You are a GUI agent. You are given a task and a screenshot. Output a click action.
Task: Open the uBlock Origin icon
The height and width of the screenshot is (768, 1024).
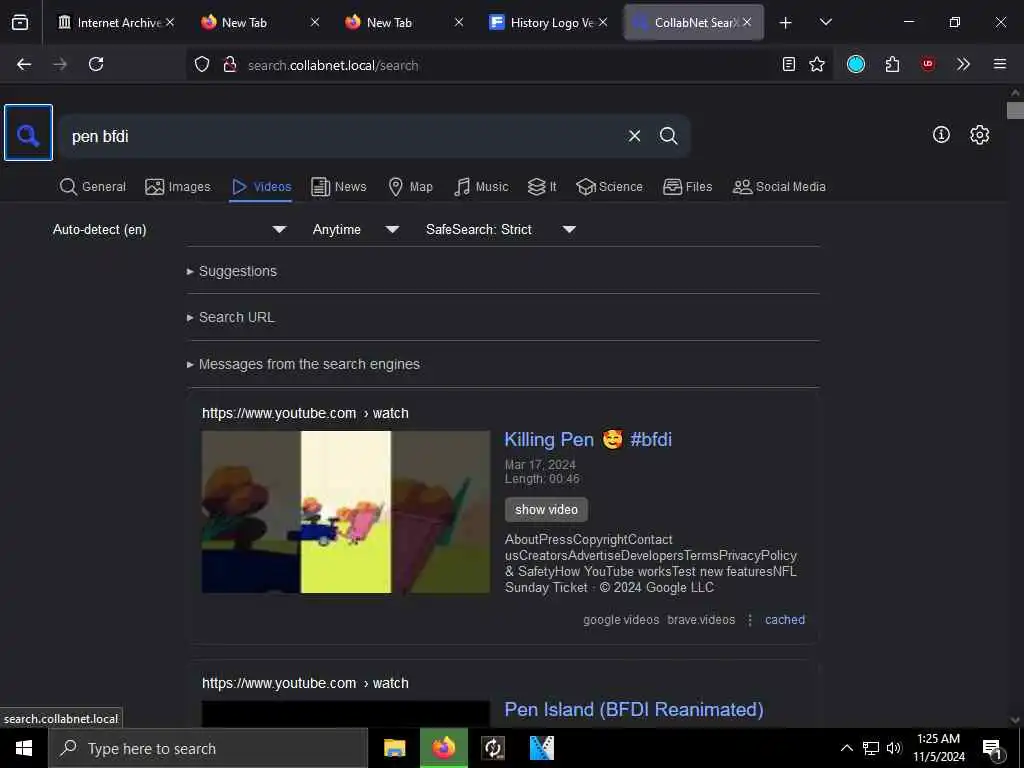(x=927, y=64)
